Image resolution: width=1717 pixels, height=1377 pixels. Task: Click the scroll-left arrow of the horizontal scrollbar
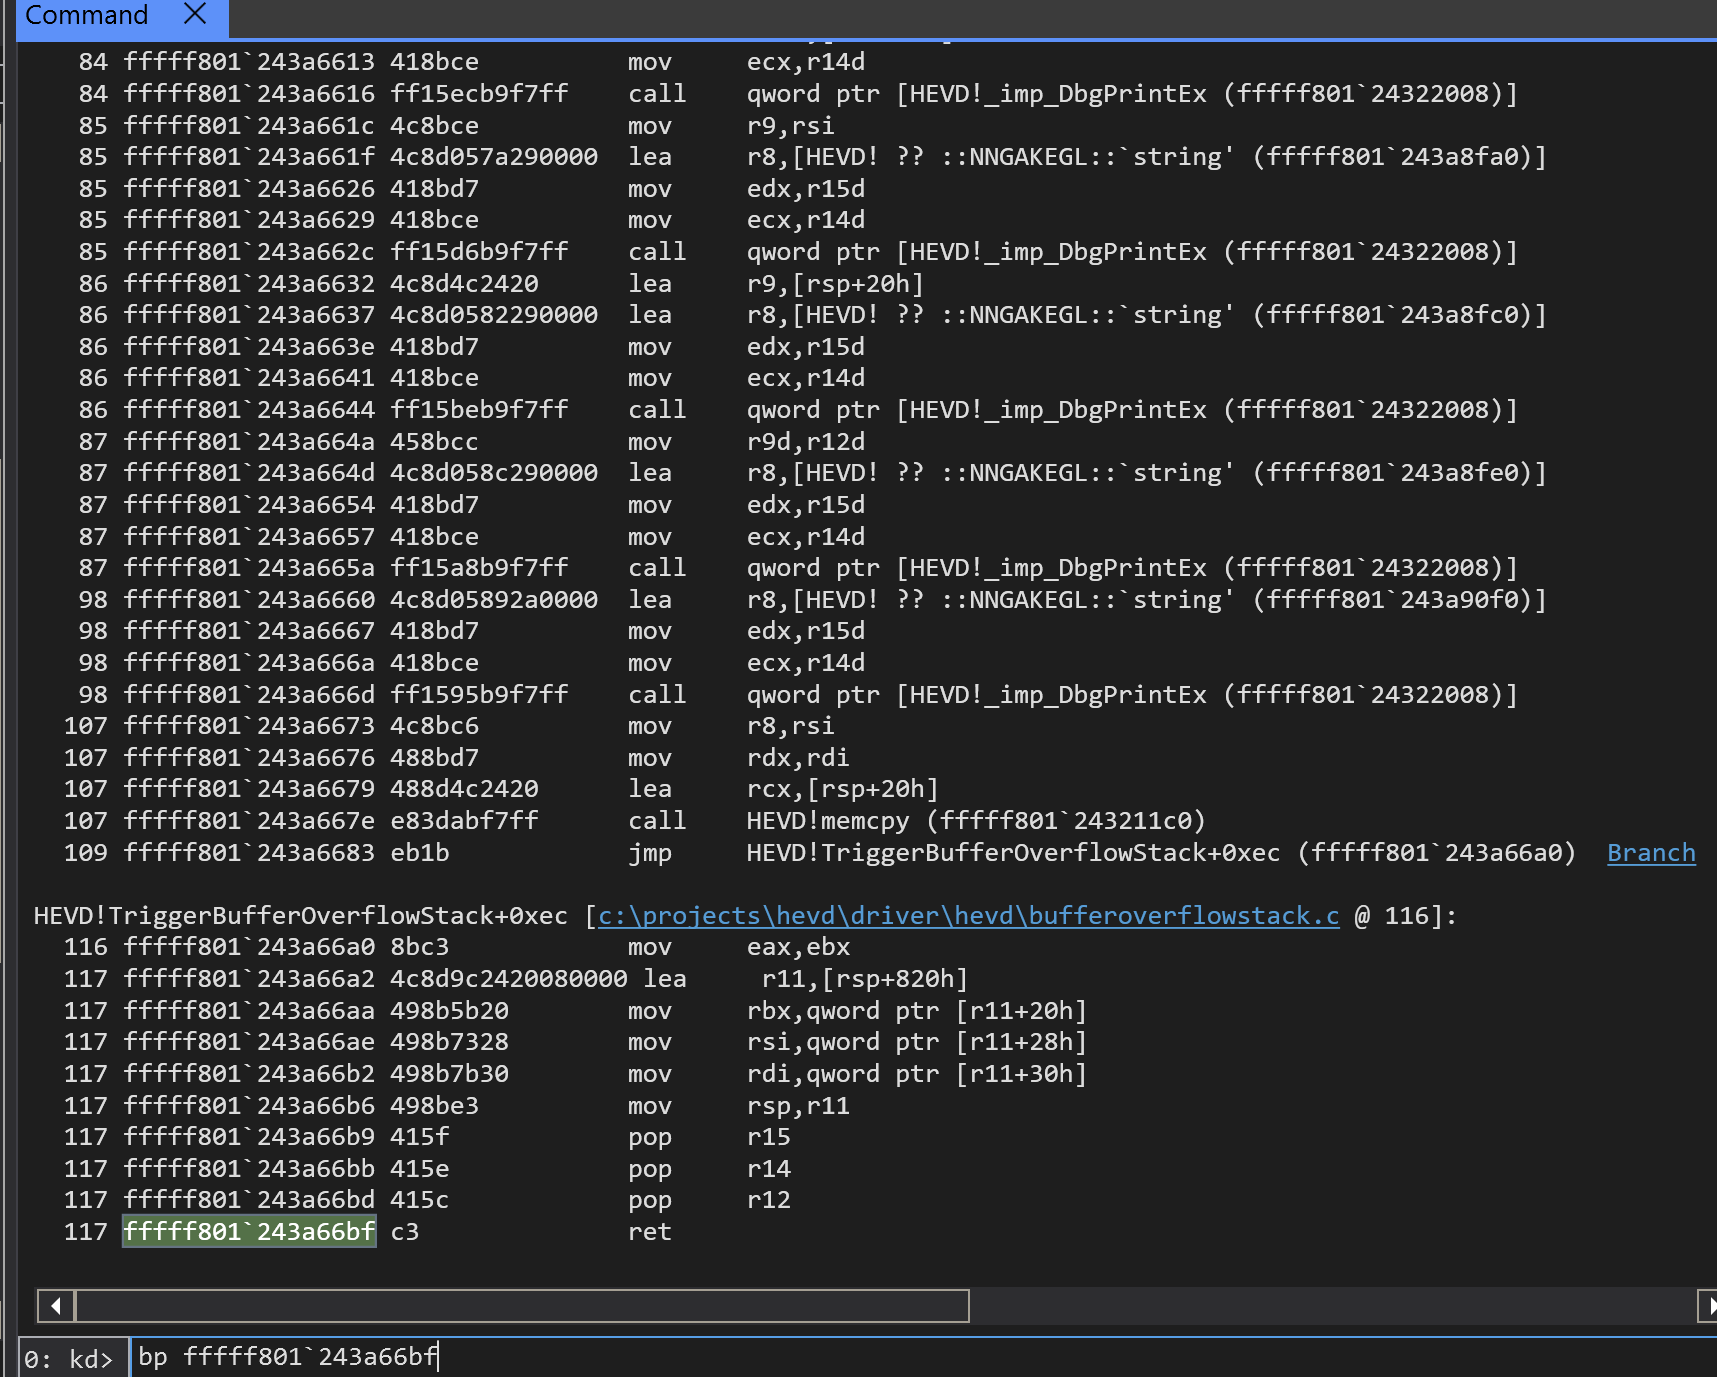(x=56, y=1305)
